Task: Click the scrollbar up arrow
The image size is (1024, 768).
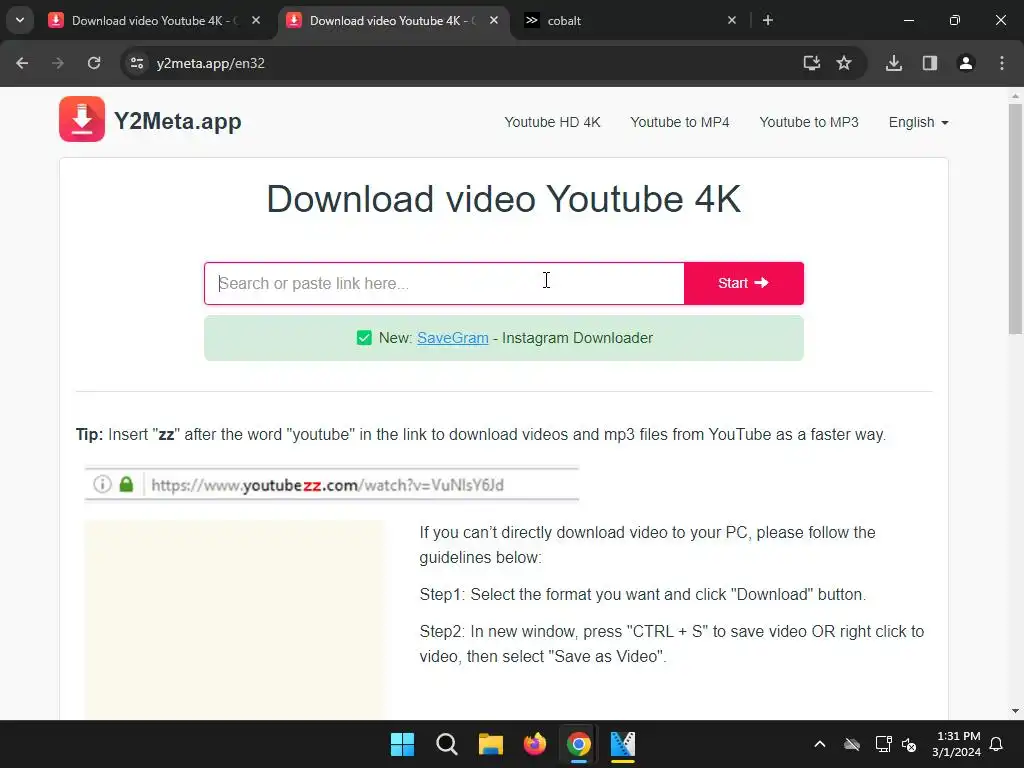Action: coord(1015,96)
